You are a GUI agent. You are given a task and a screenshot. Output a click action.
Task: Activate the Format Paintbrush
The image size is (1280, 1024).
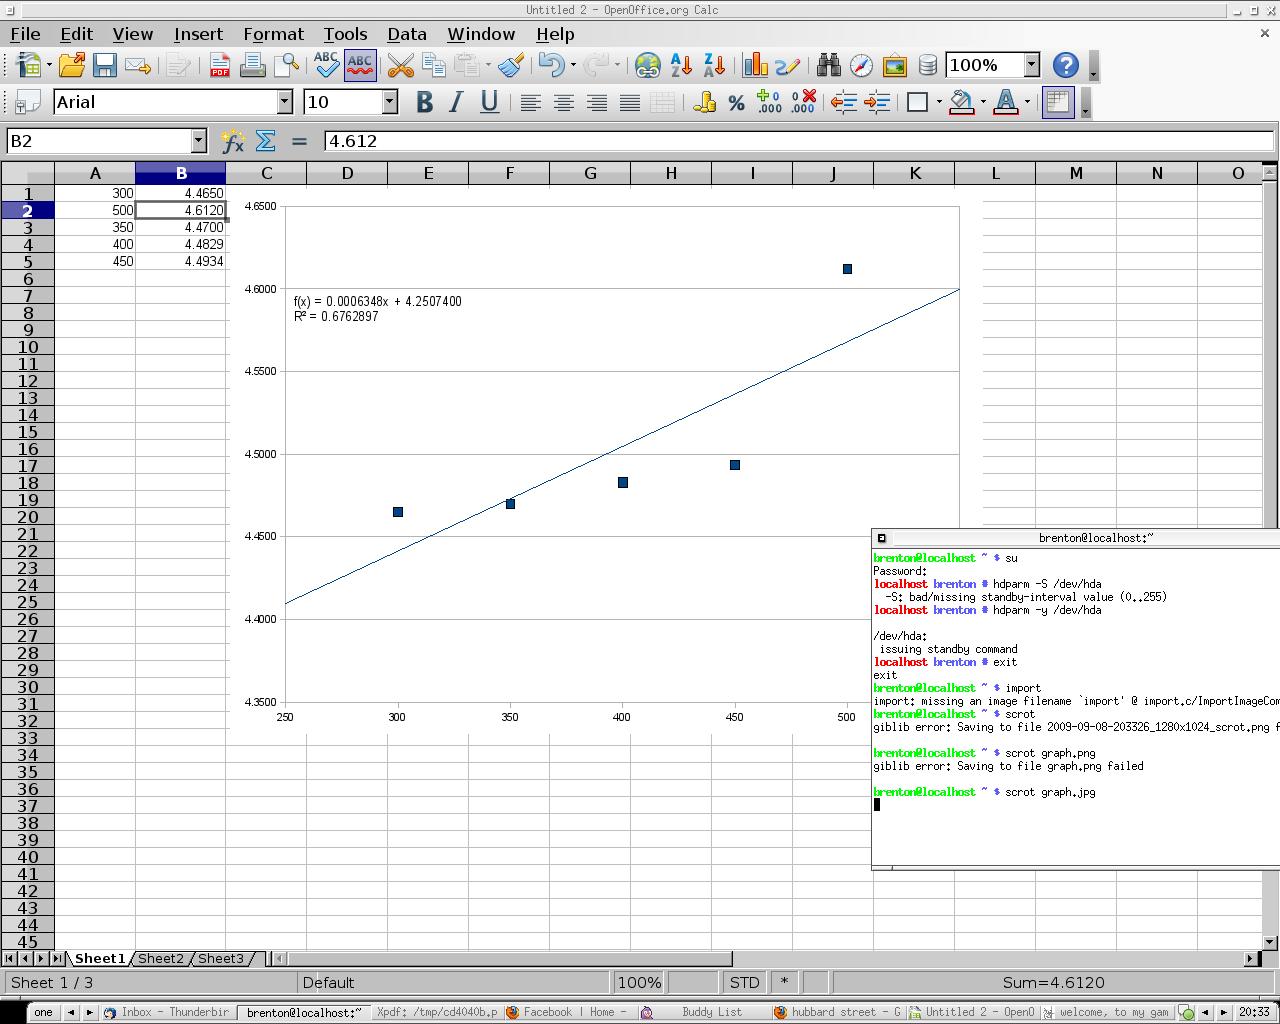click(x=511, y=66)
